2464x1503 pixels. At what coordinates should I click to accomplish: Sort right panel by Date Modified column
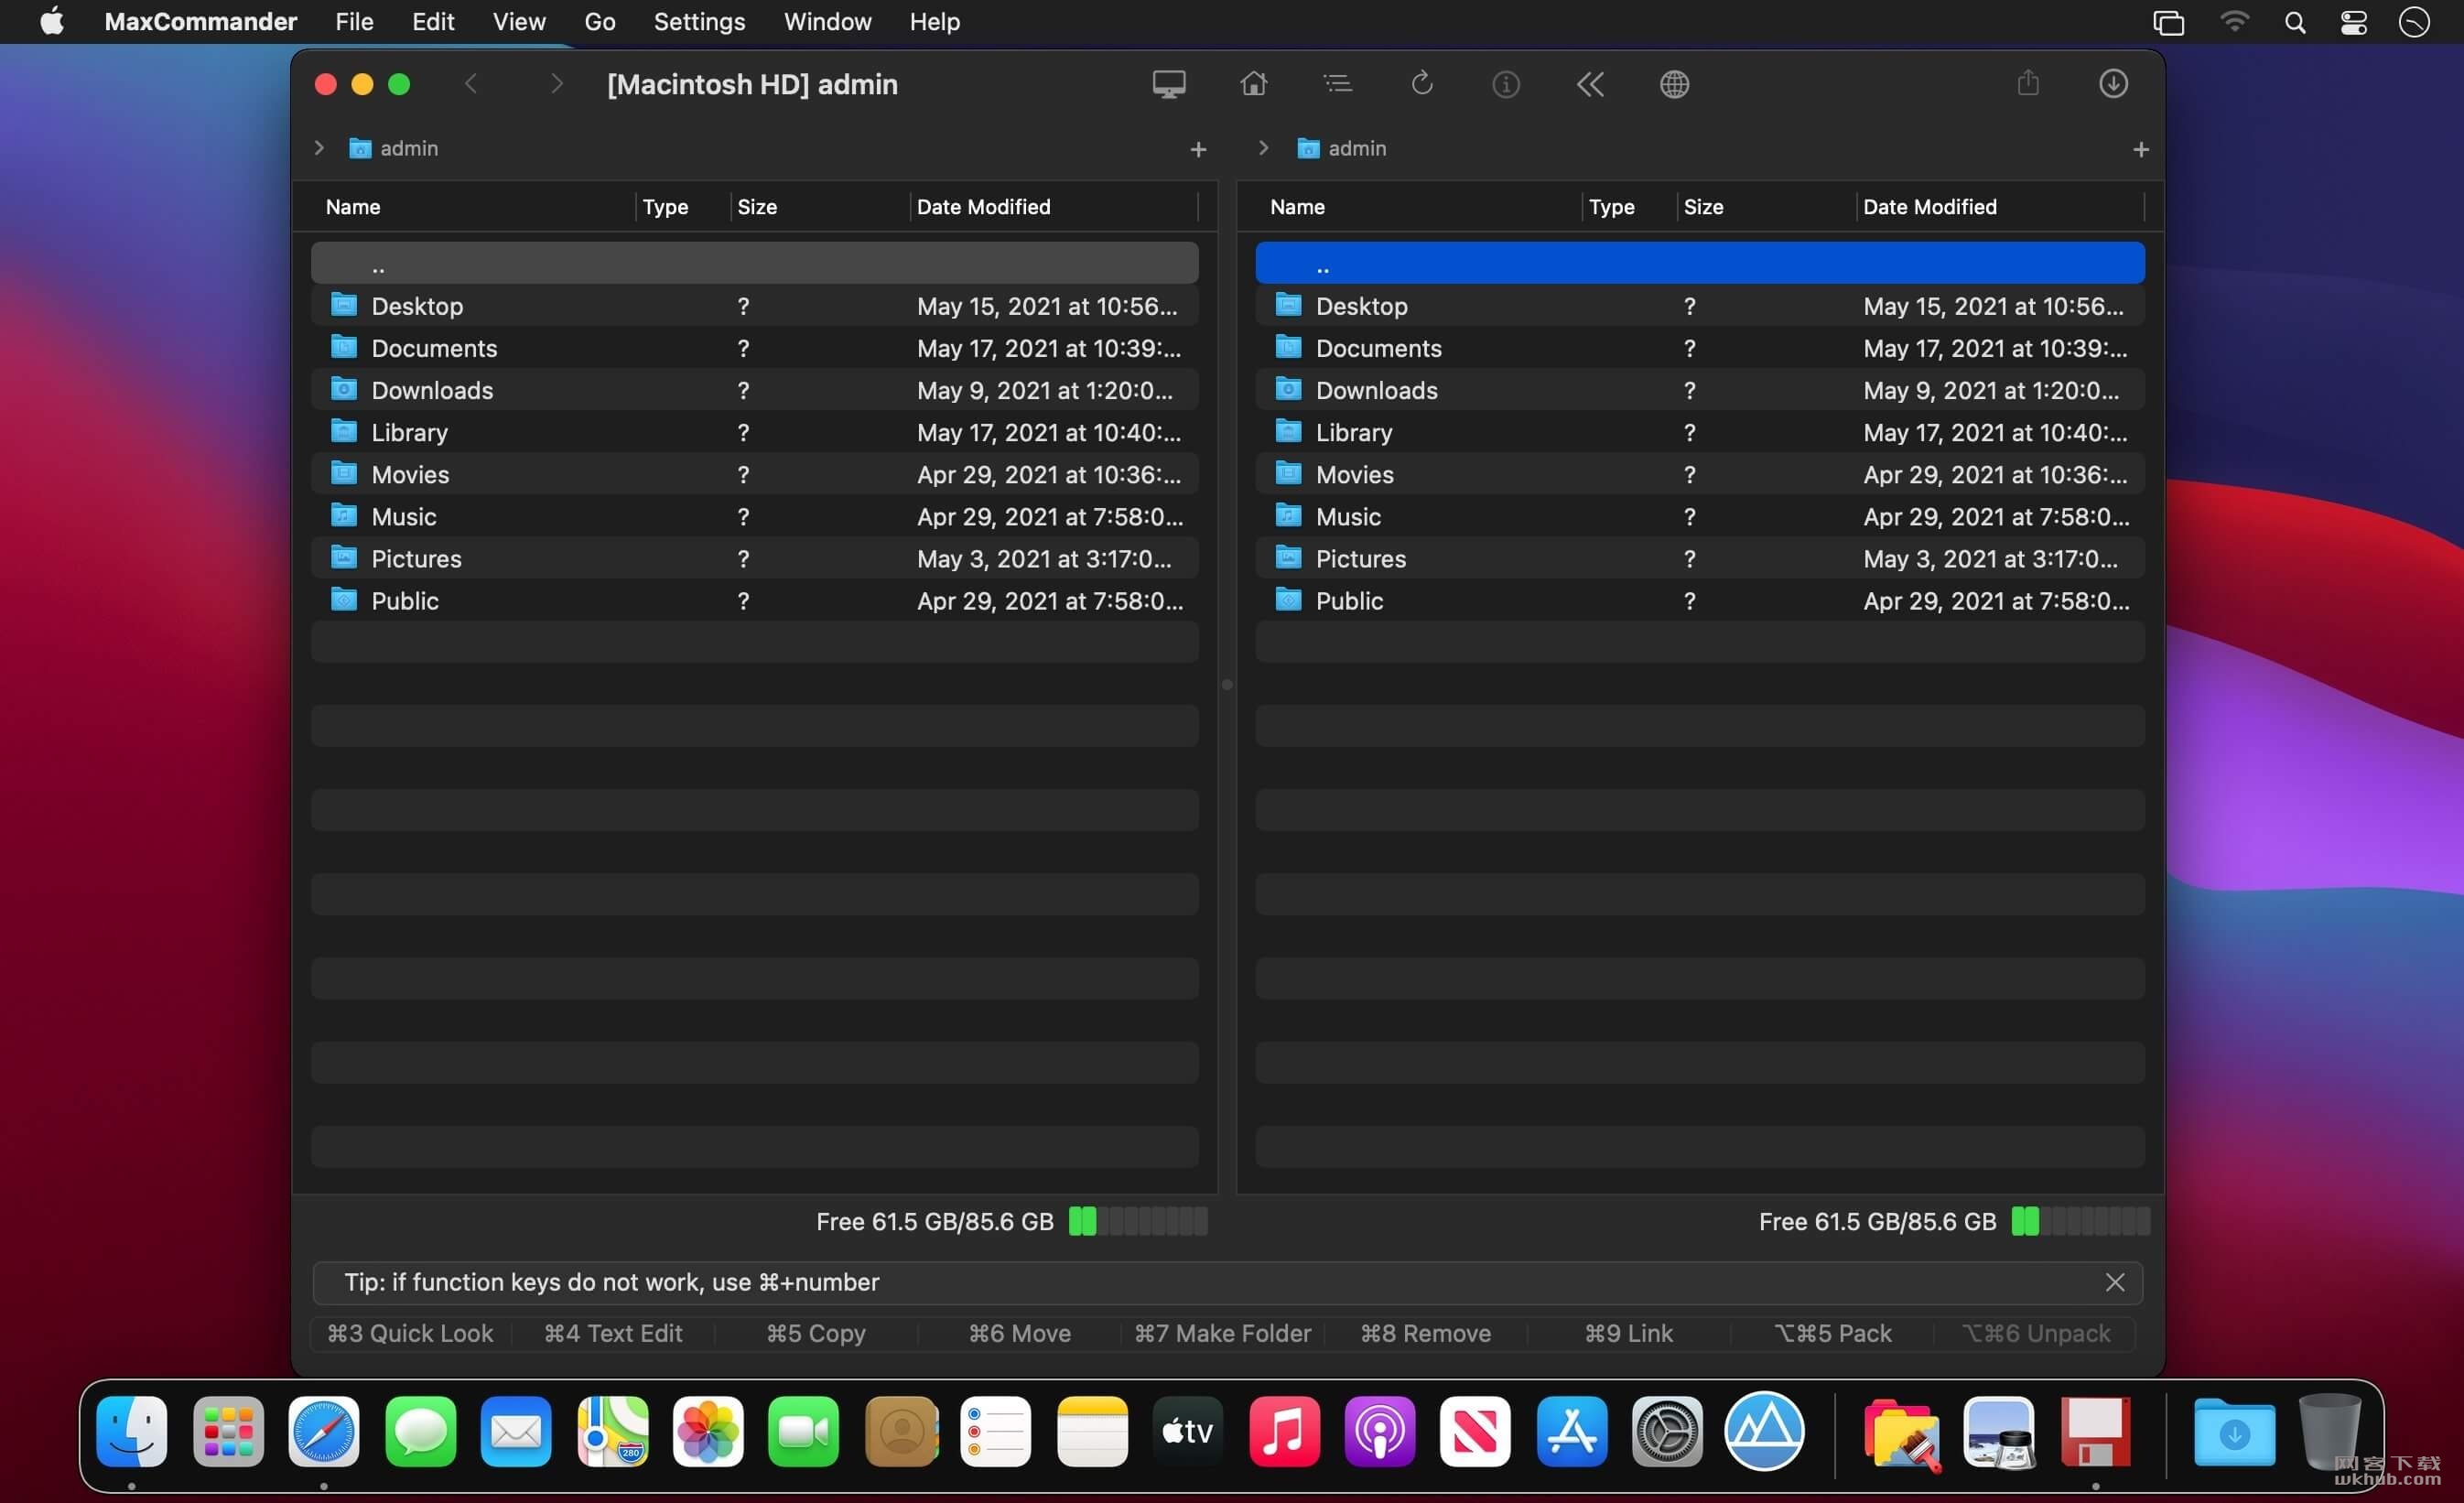coord(1929,207)
